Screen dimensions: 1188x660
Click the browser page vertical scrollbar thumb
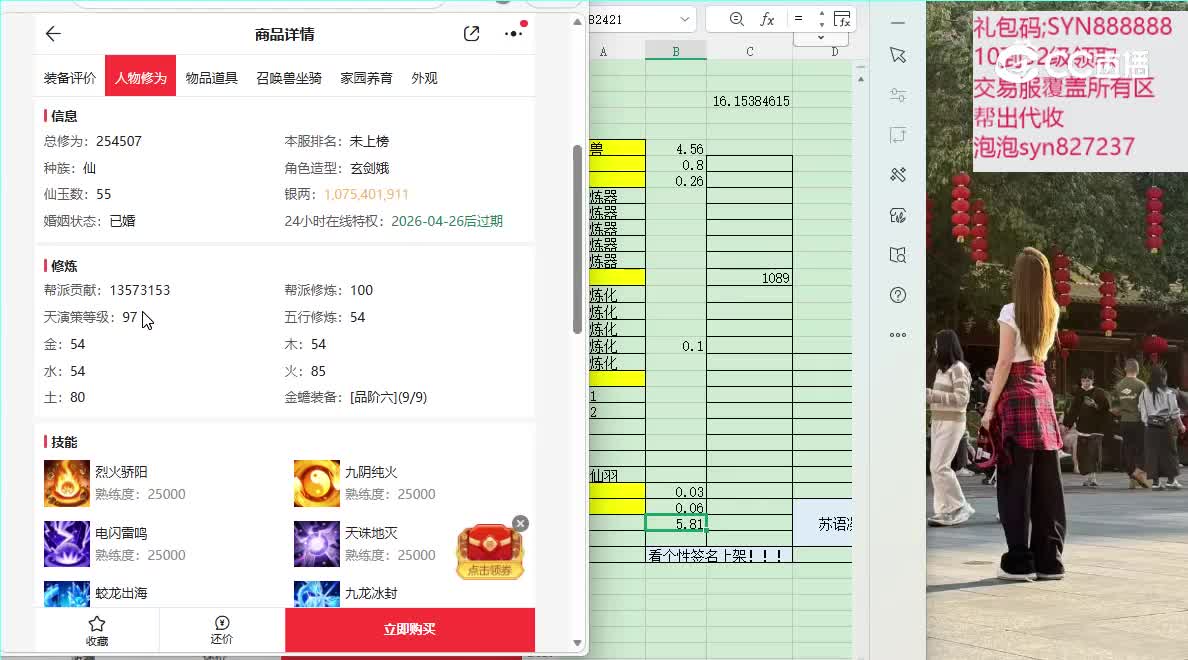(x=577, y=240)
